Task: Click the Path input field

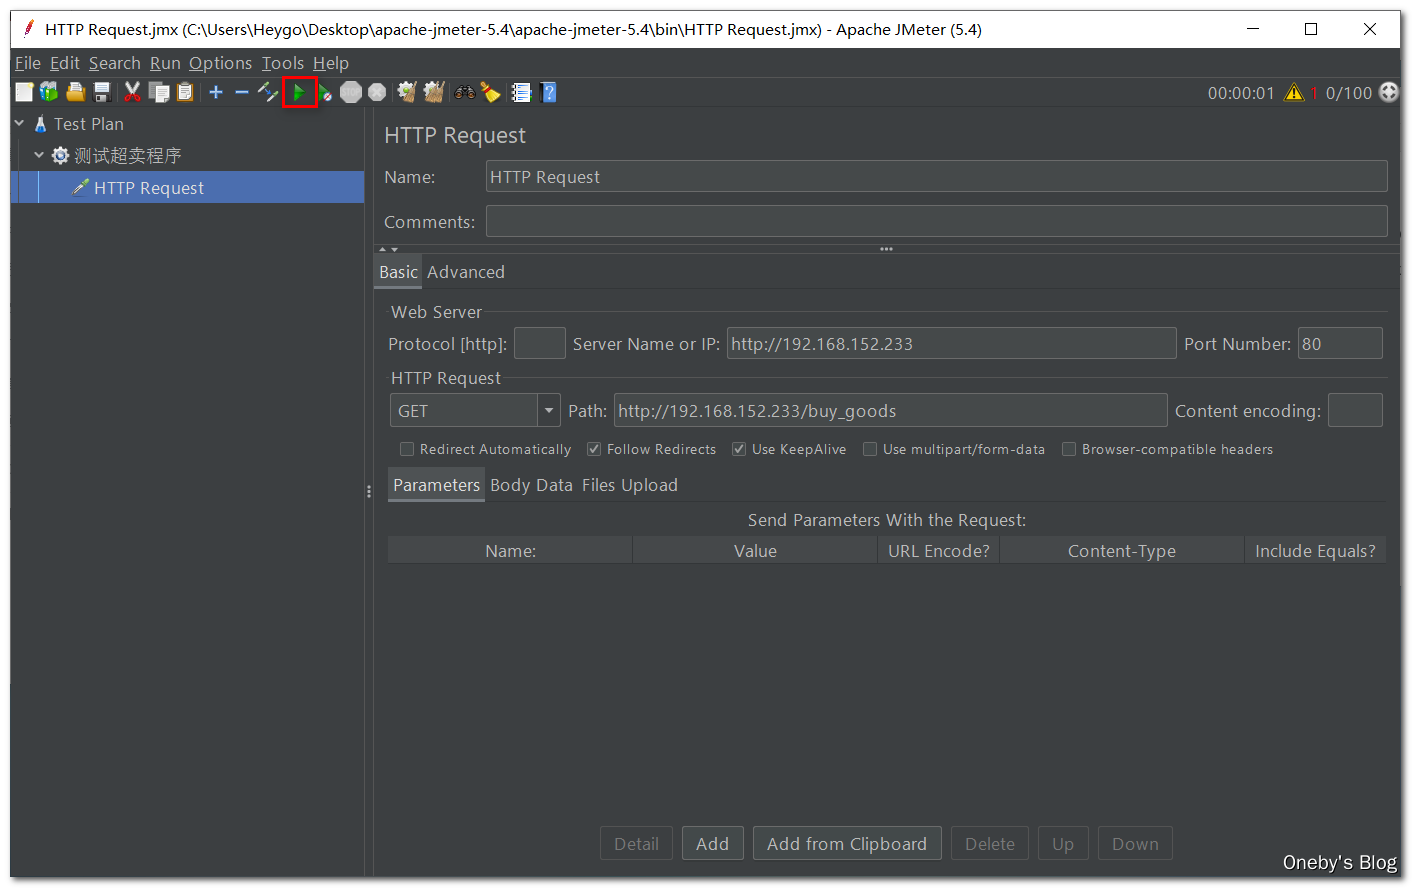Action: [x=890, y=410]
